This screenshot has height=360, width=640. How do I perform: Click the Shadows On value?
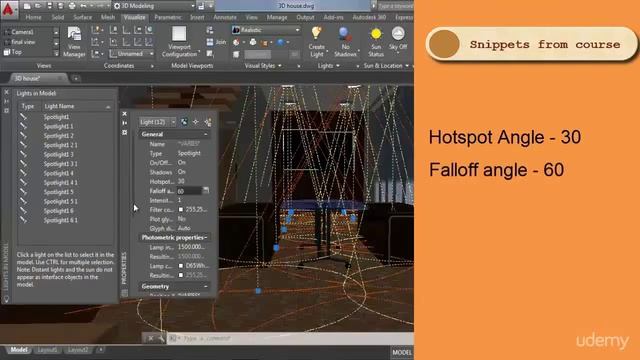182,172
